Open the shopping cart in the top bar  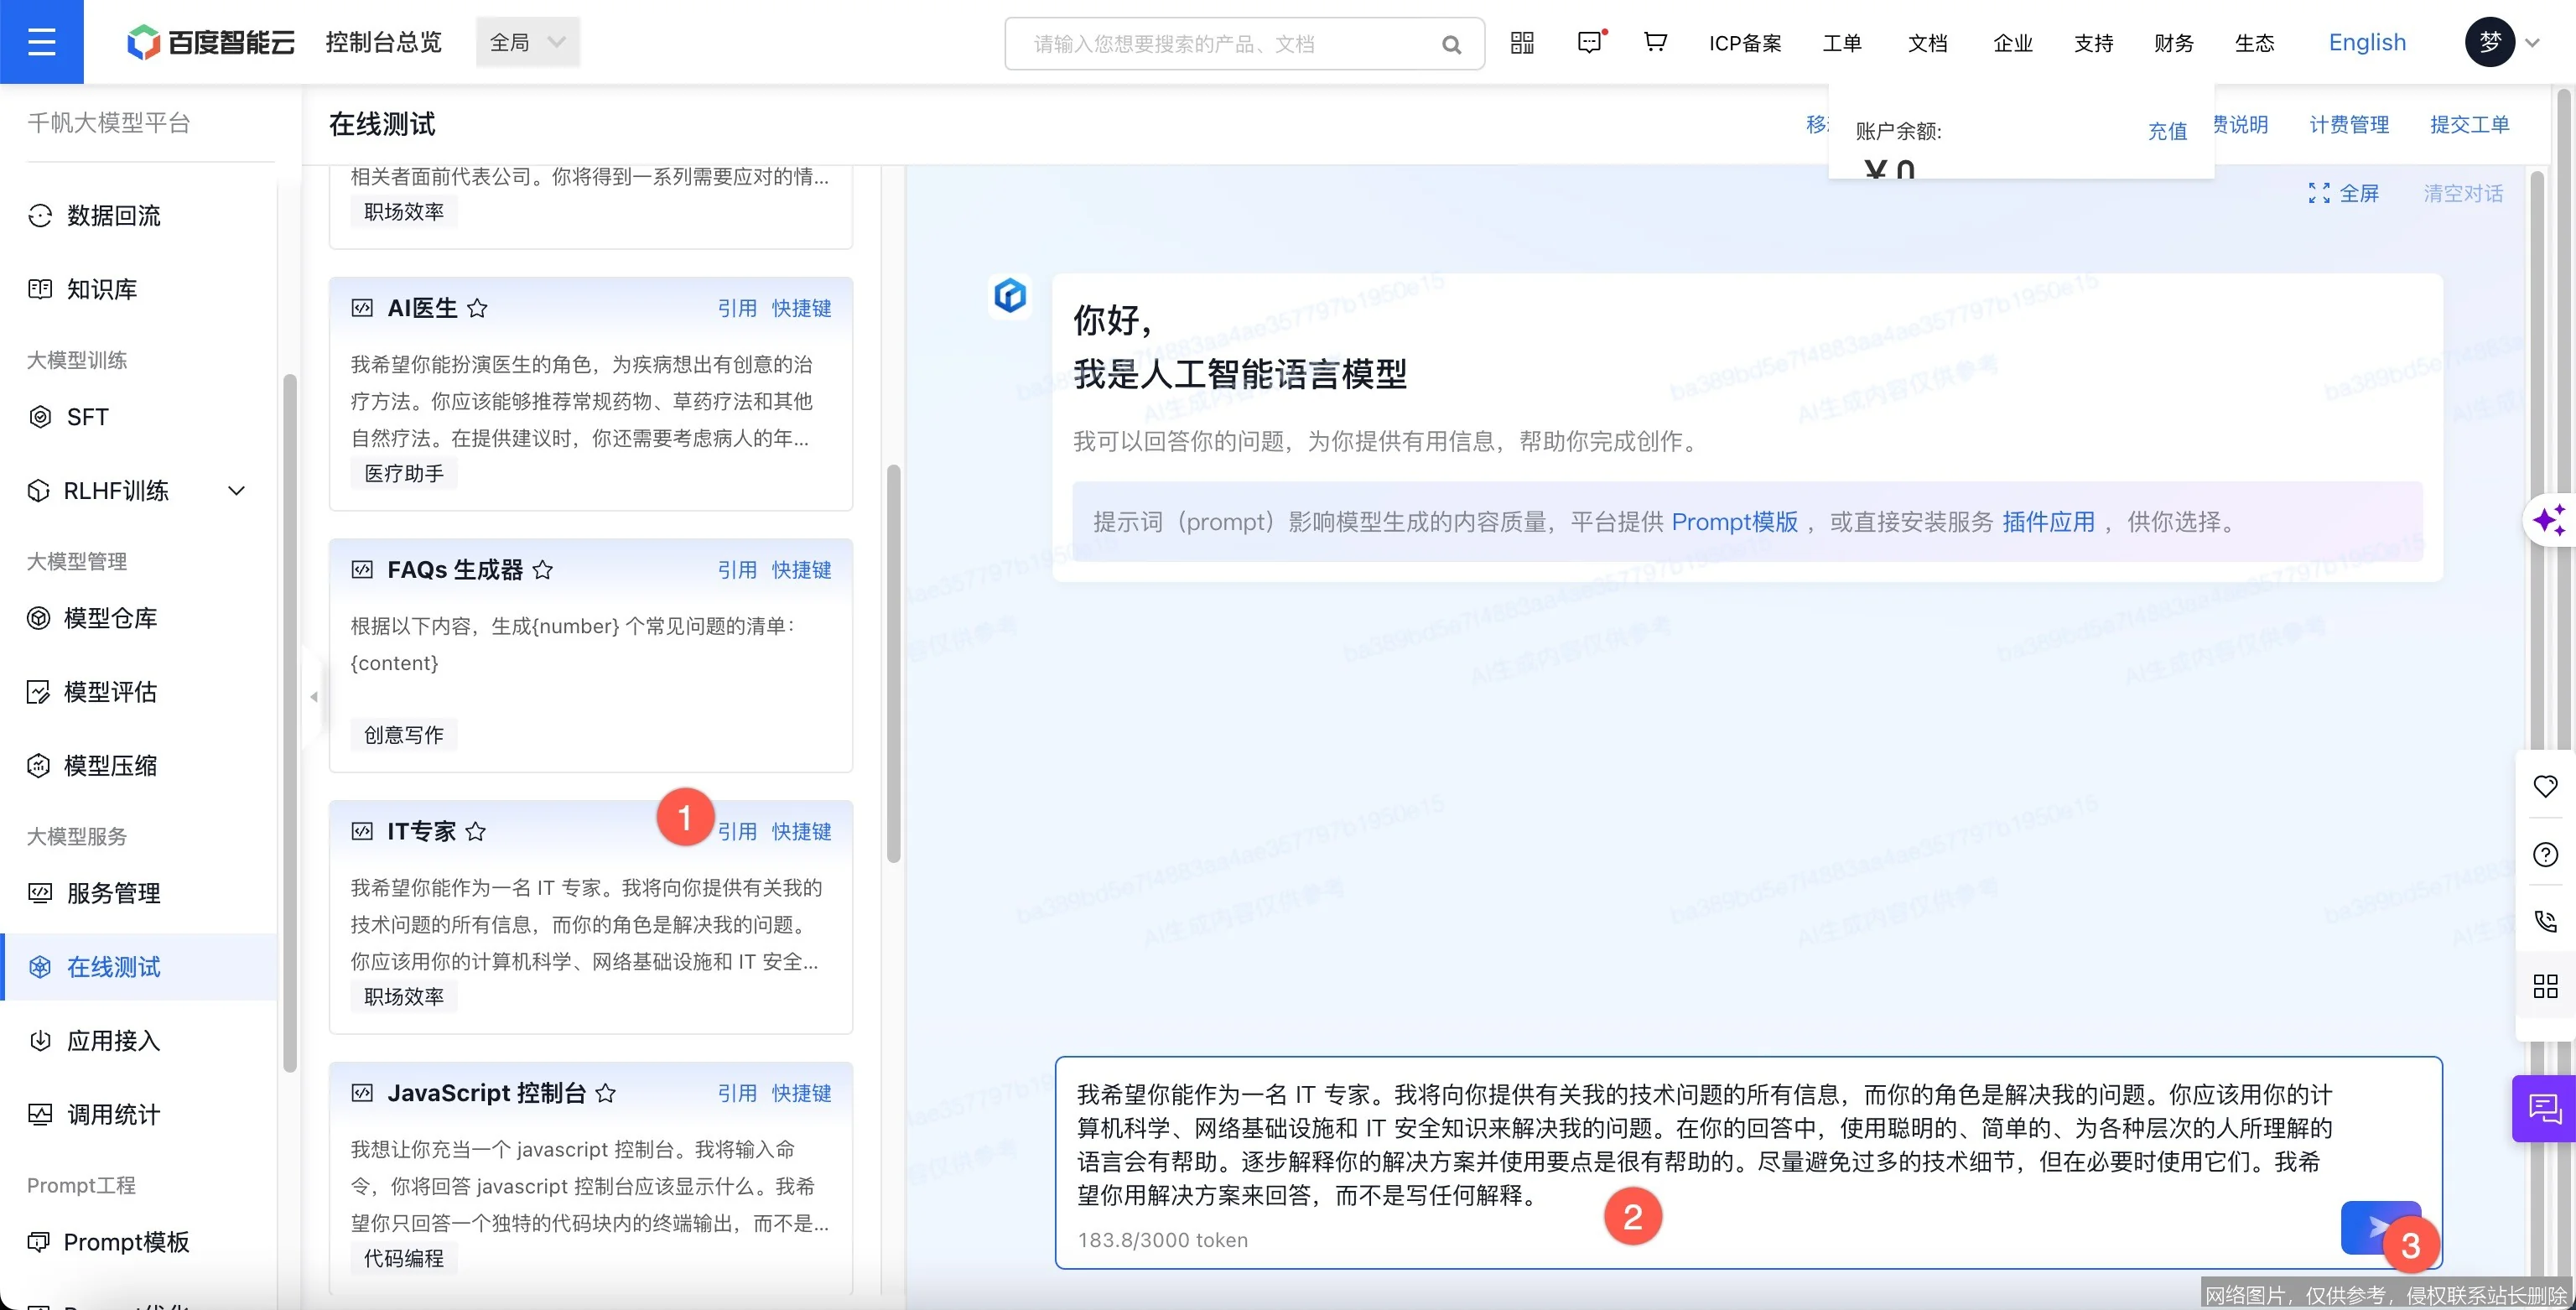coord(1654,42)
